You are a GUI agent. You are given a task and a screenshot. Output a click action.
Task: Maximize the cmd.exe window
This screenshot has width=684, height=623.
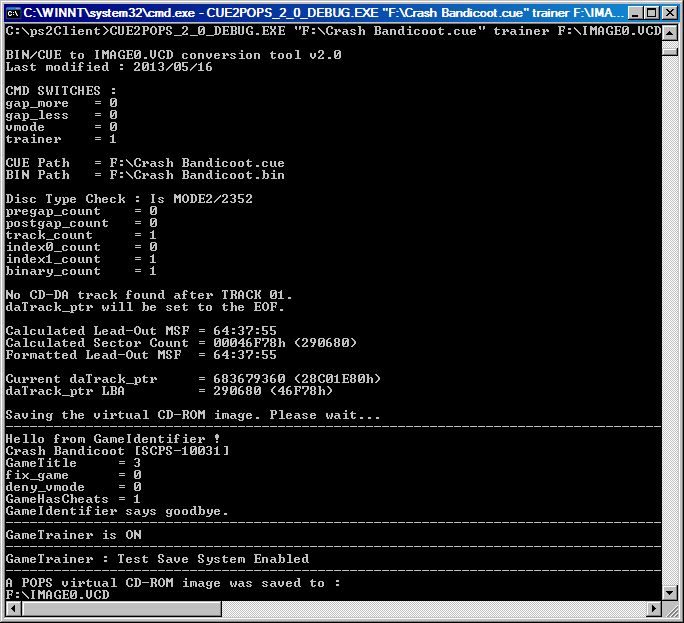[652, 13]
